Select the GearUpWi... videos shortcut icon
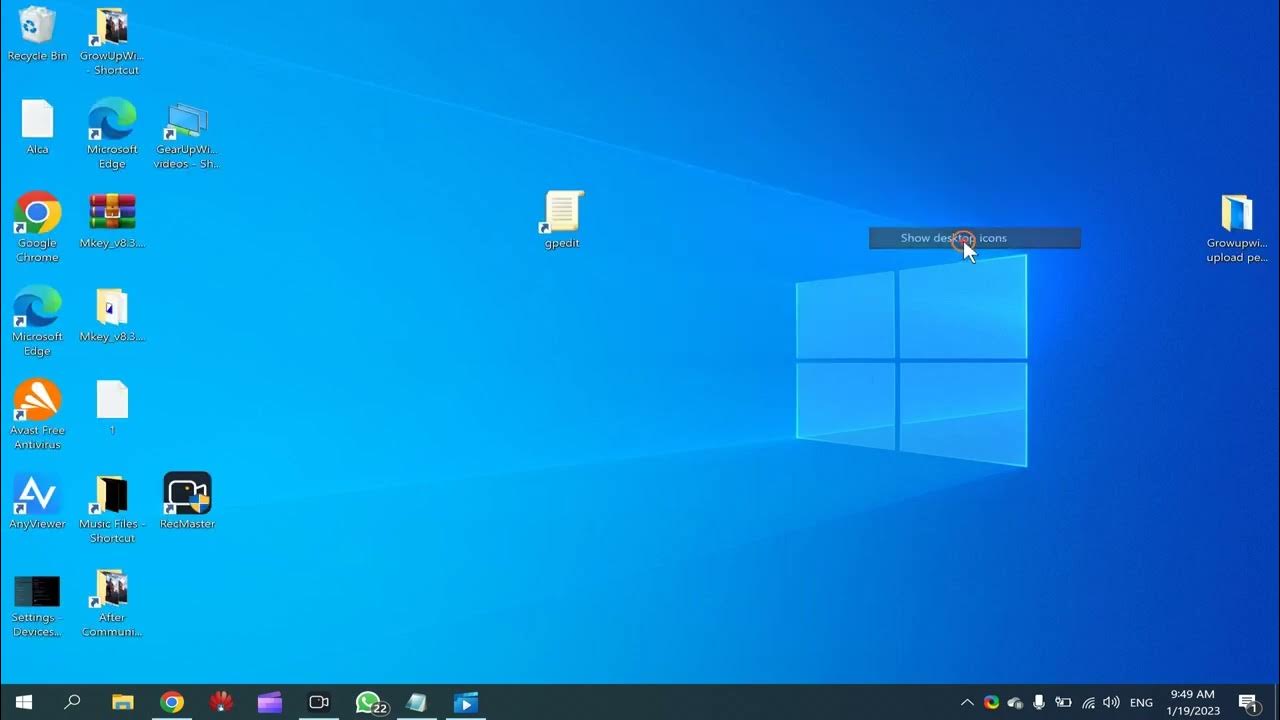The width and height of the screenshot is (1280, 720). coord(187,134)
